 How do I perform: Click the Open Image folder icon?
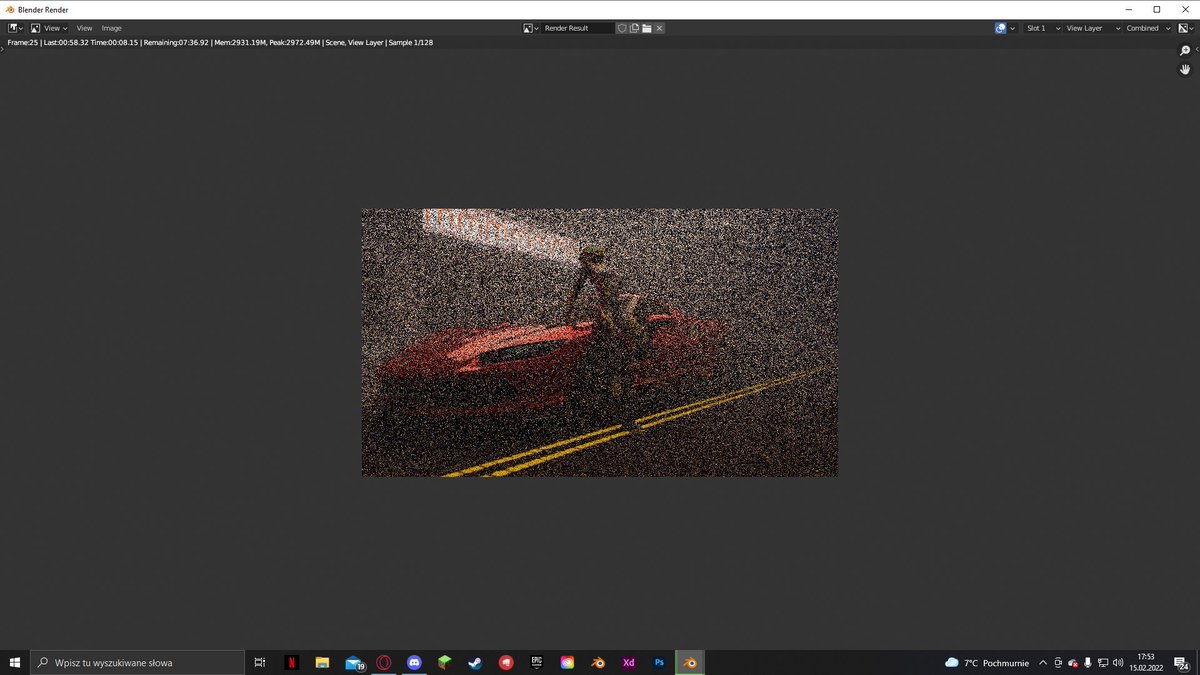pos(647,28)
